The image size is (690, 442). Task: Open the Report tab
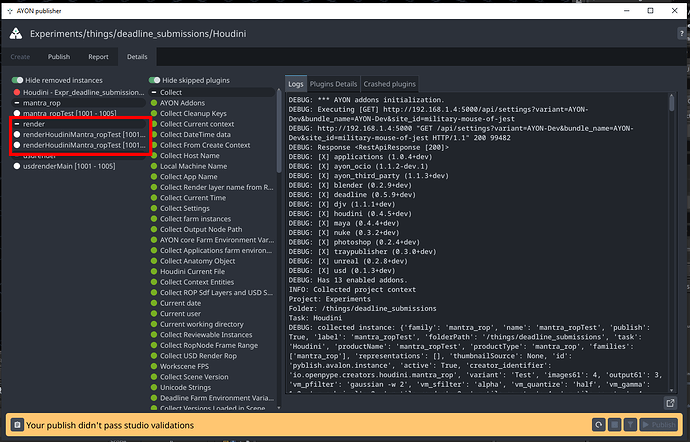coord(98,57)
